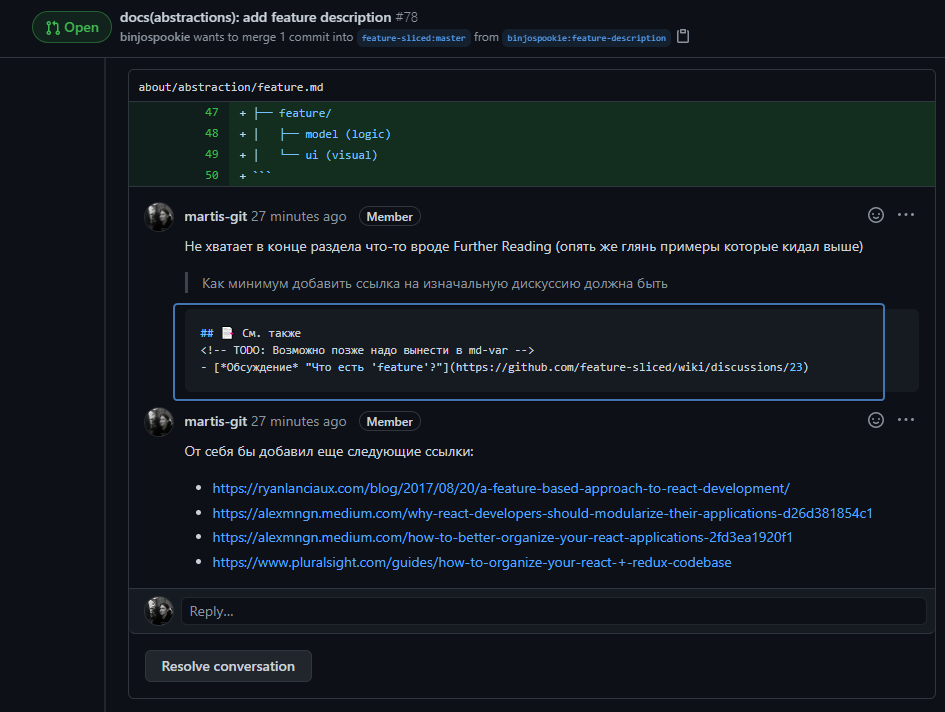The image size is (945, 712).
Task: Open medium link about modularizing applications
Action: 542,513
